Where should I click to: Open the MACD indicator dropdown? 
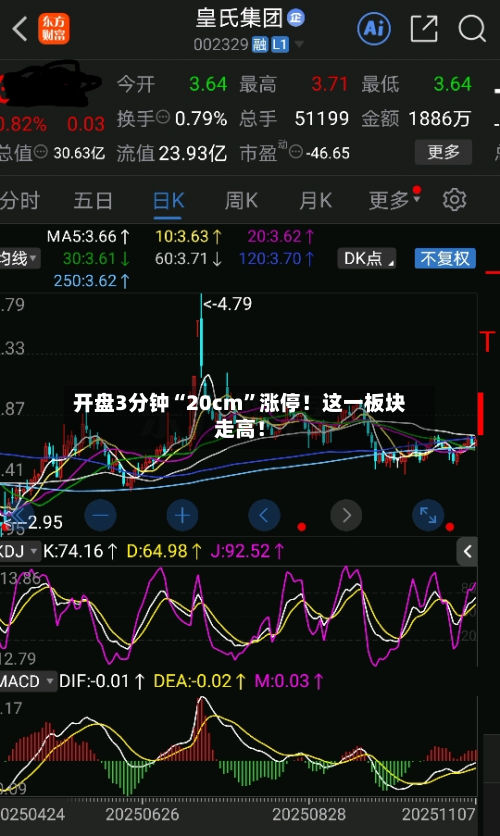[x=28, y=681]
